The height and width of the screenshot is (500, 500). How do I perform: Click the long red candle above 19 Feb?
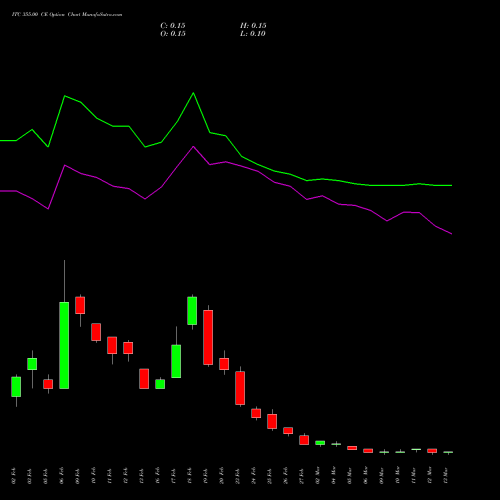coord(208,337)
